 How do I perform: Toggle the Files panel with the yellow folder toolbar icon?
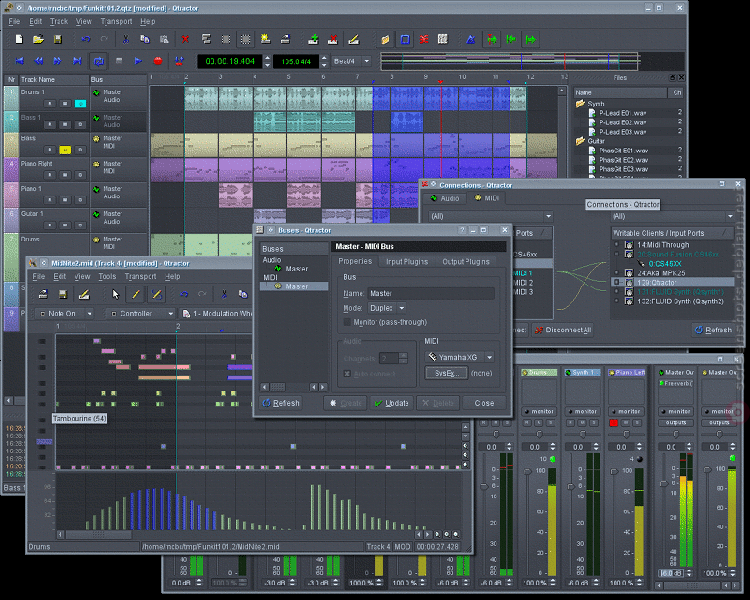(385, 40)
